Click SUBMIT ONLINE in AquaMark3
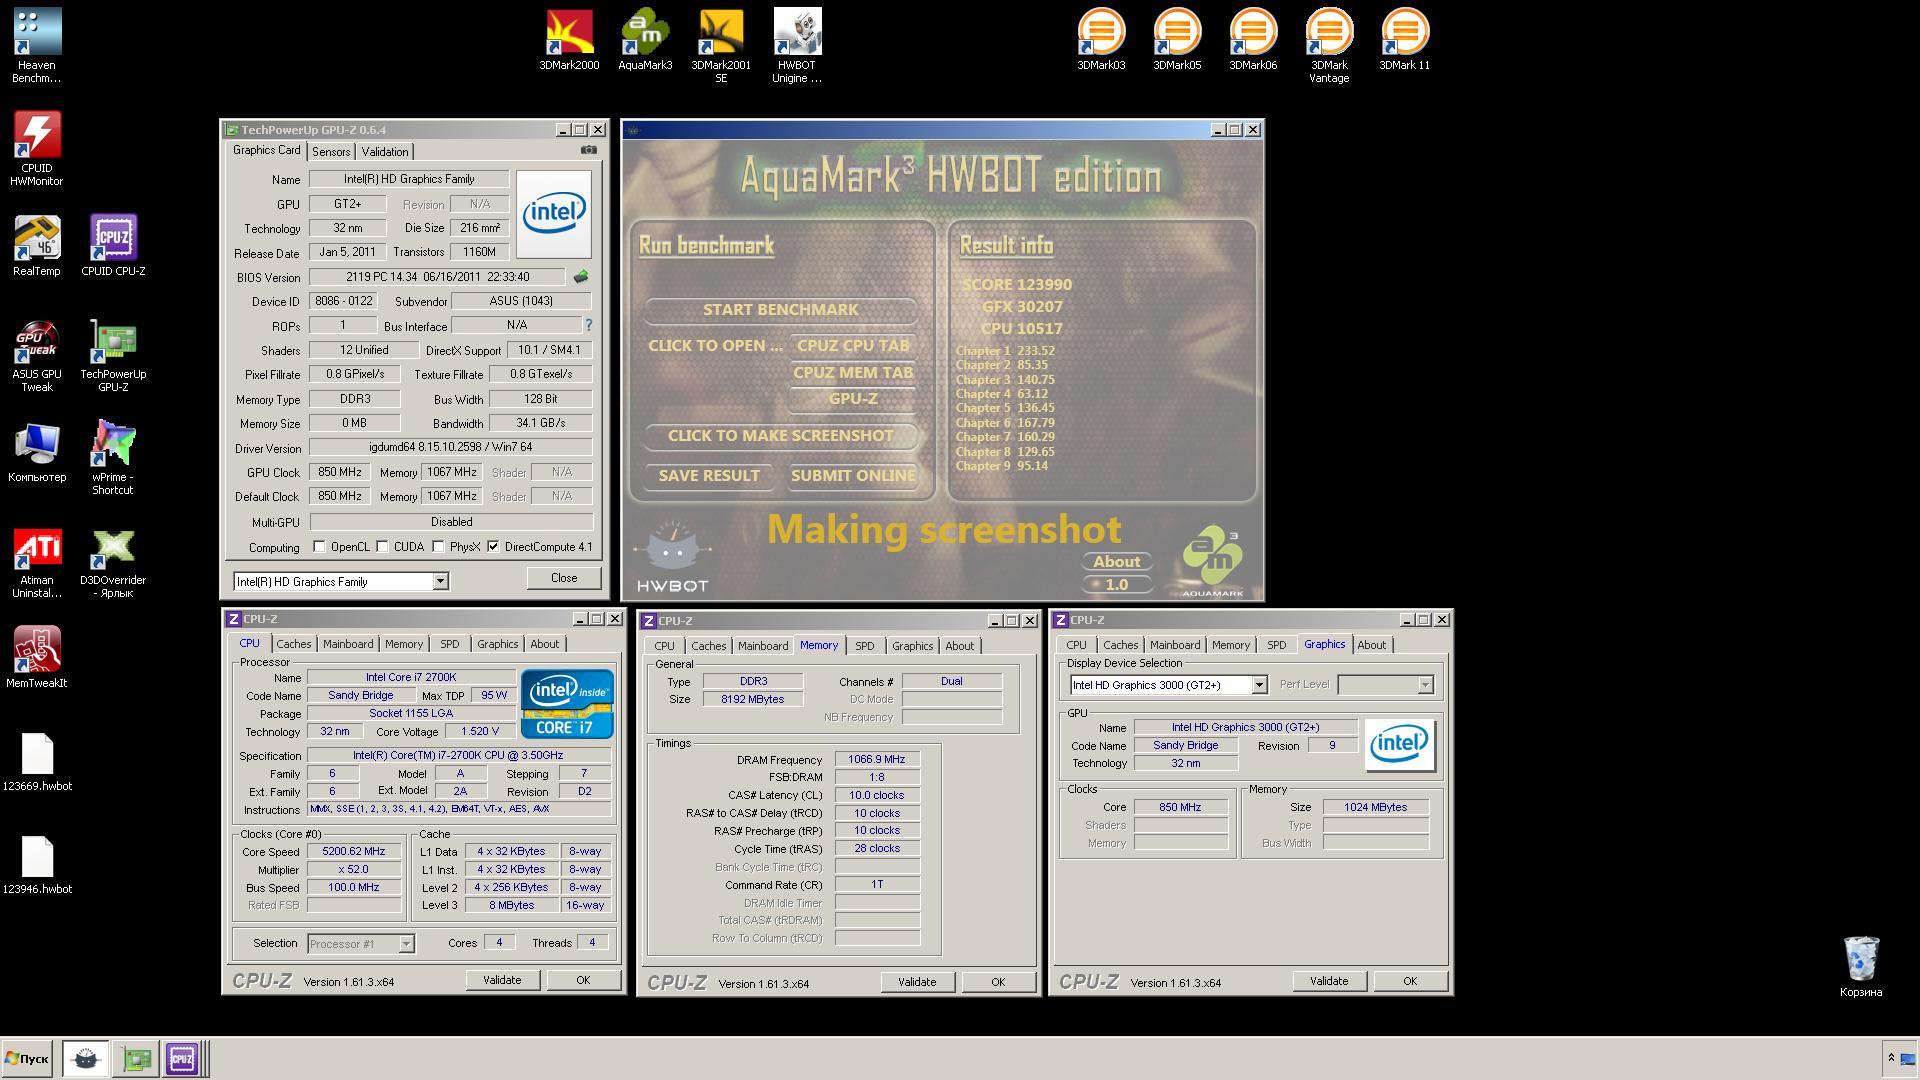The image size is (1920, 1080). coord(853,476)
